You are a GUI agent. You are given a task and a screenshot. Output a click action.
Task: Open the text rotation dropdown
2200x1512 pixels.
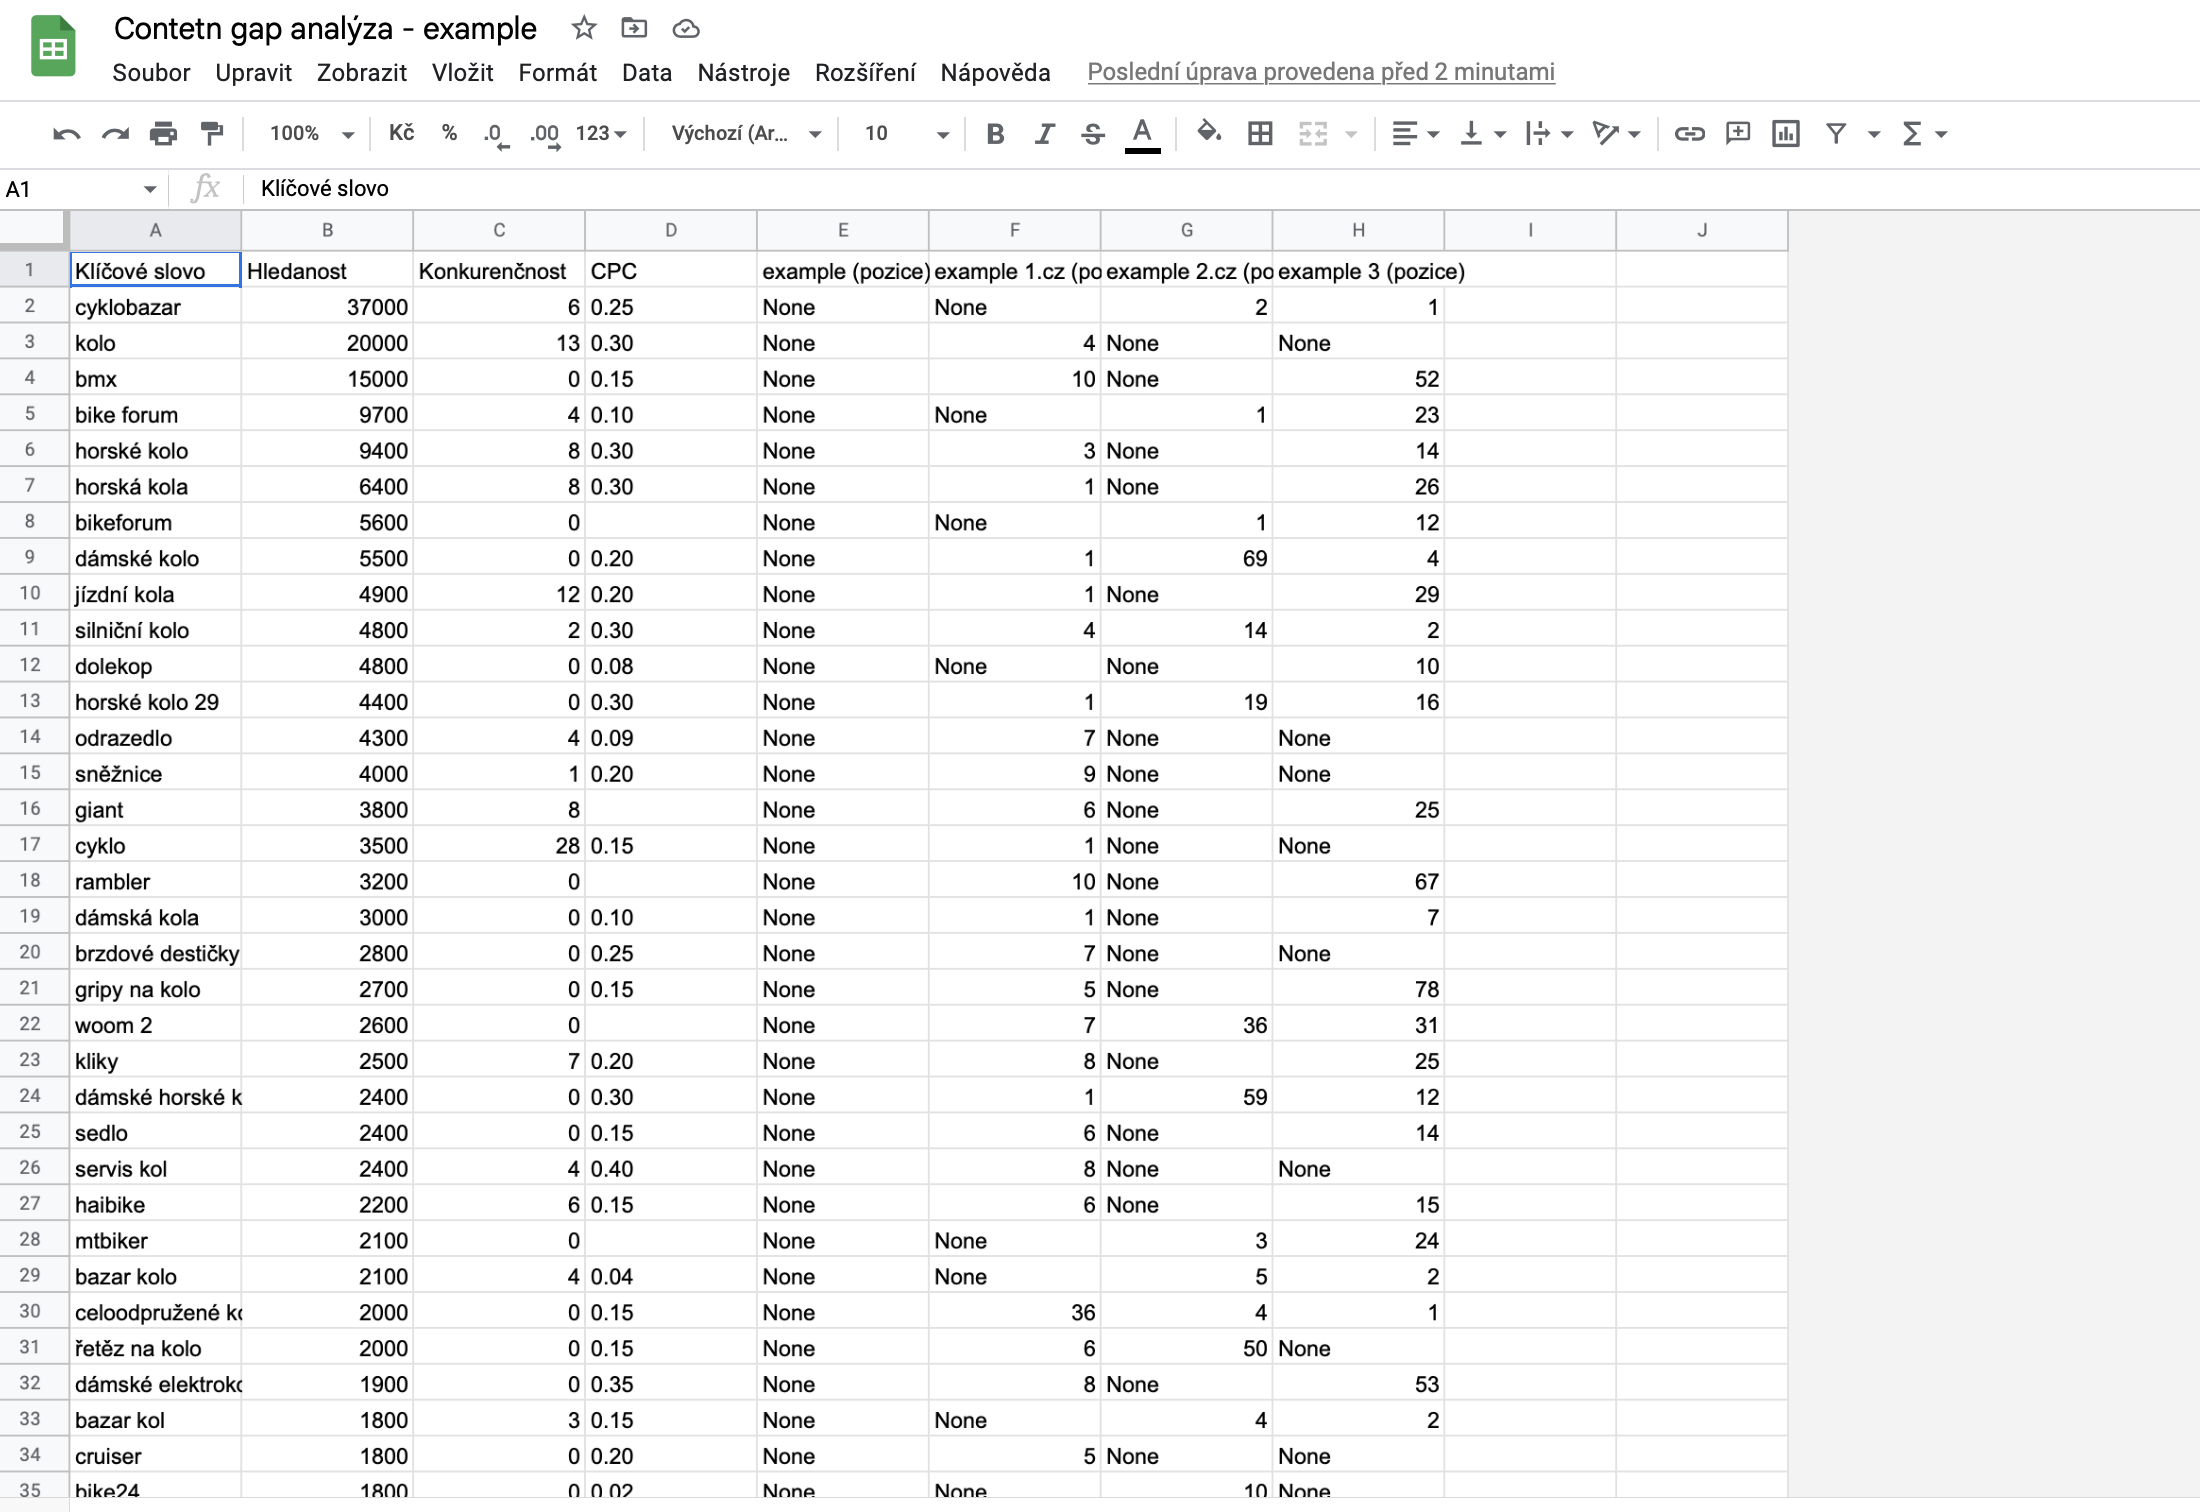[1616, 134]
